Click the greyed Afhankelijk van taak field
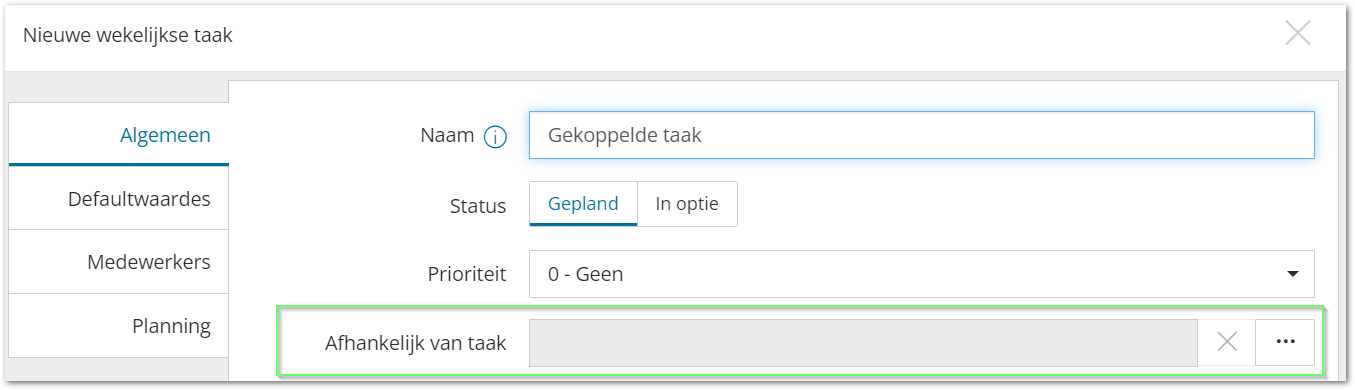 862,343
